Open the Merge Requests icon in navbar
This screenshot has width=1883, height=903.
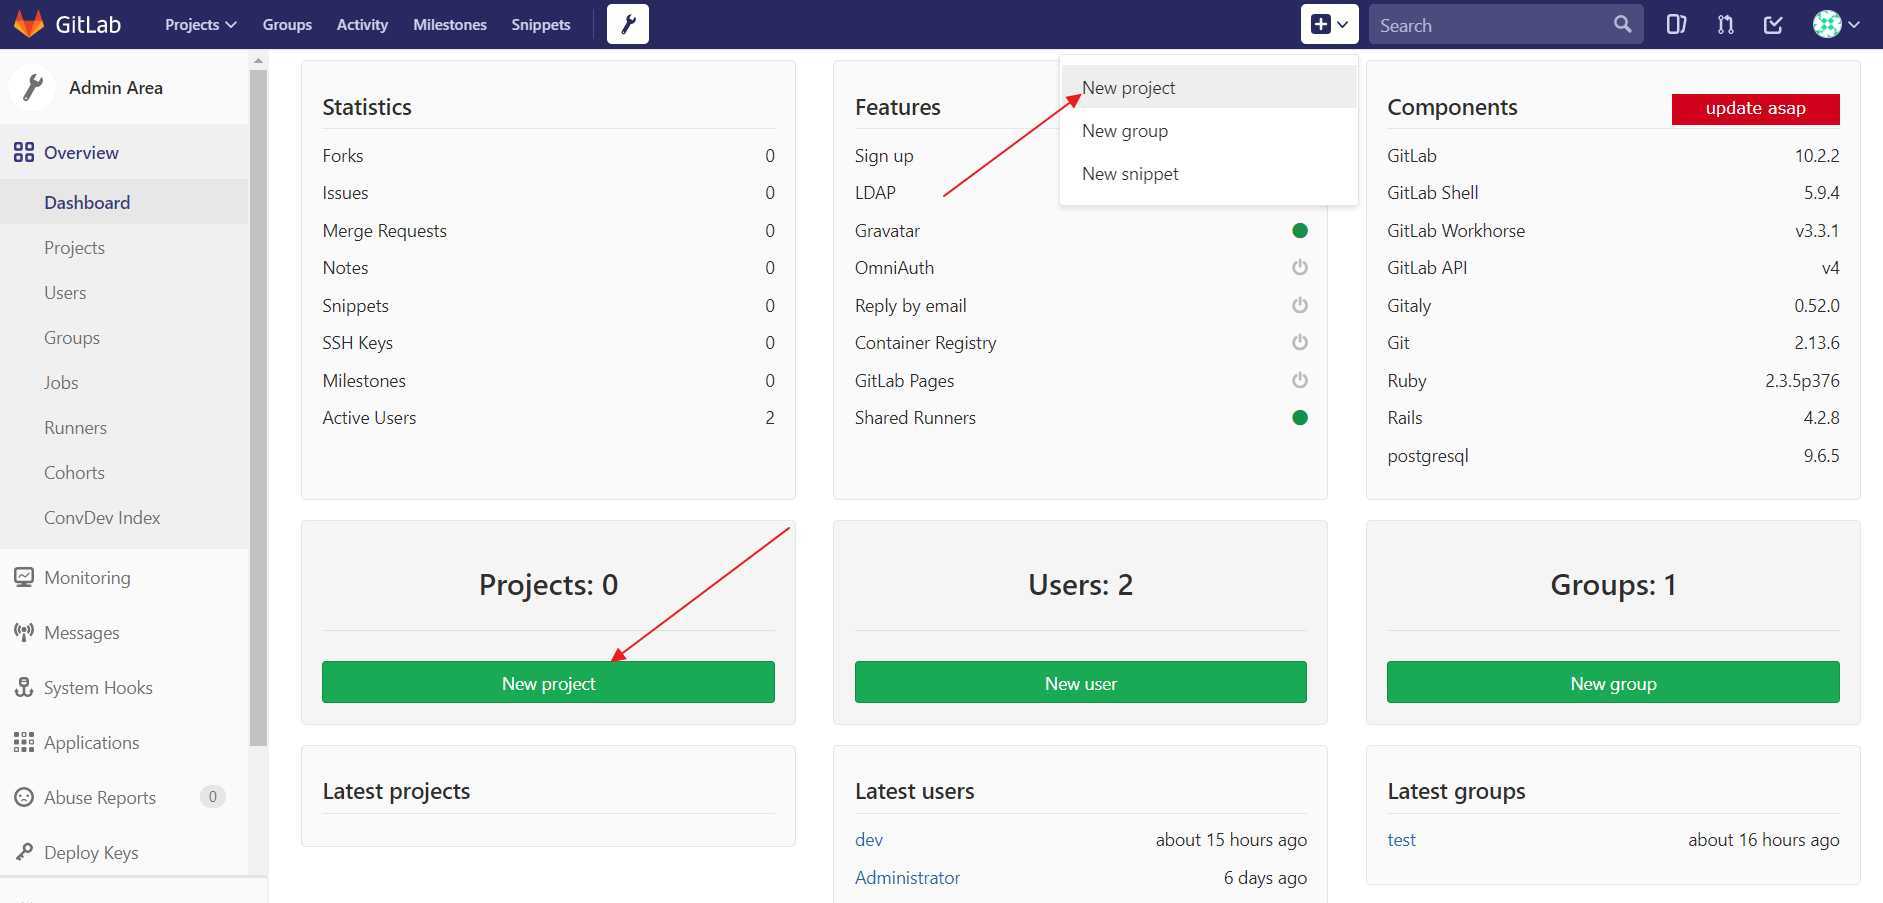click(x=1726, y=24)
